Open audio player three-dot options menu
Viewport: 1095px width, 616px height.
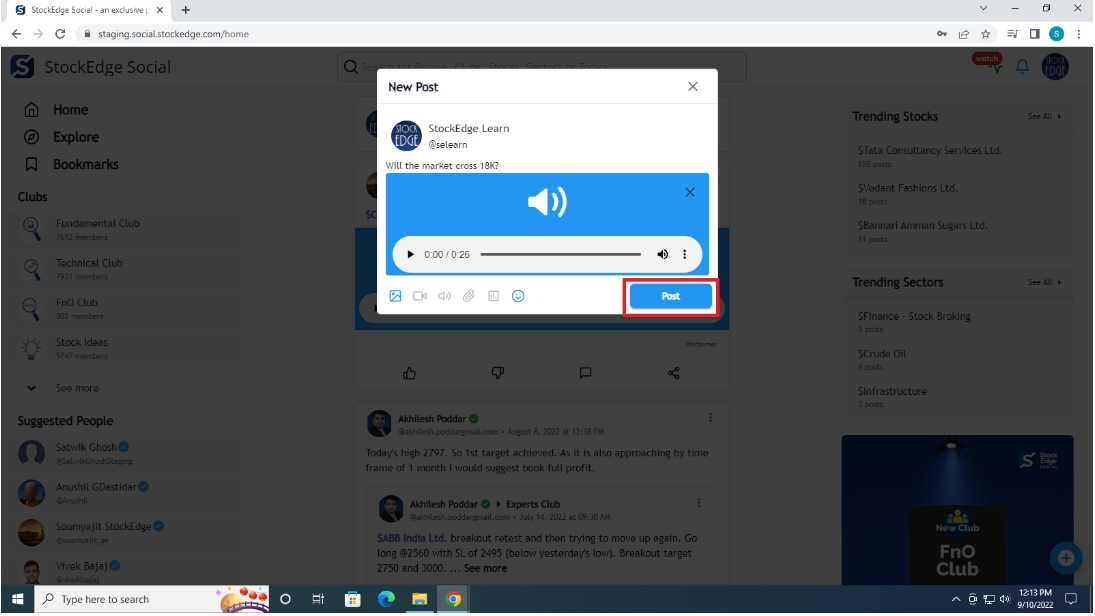(x=685, y=255)
